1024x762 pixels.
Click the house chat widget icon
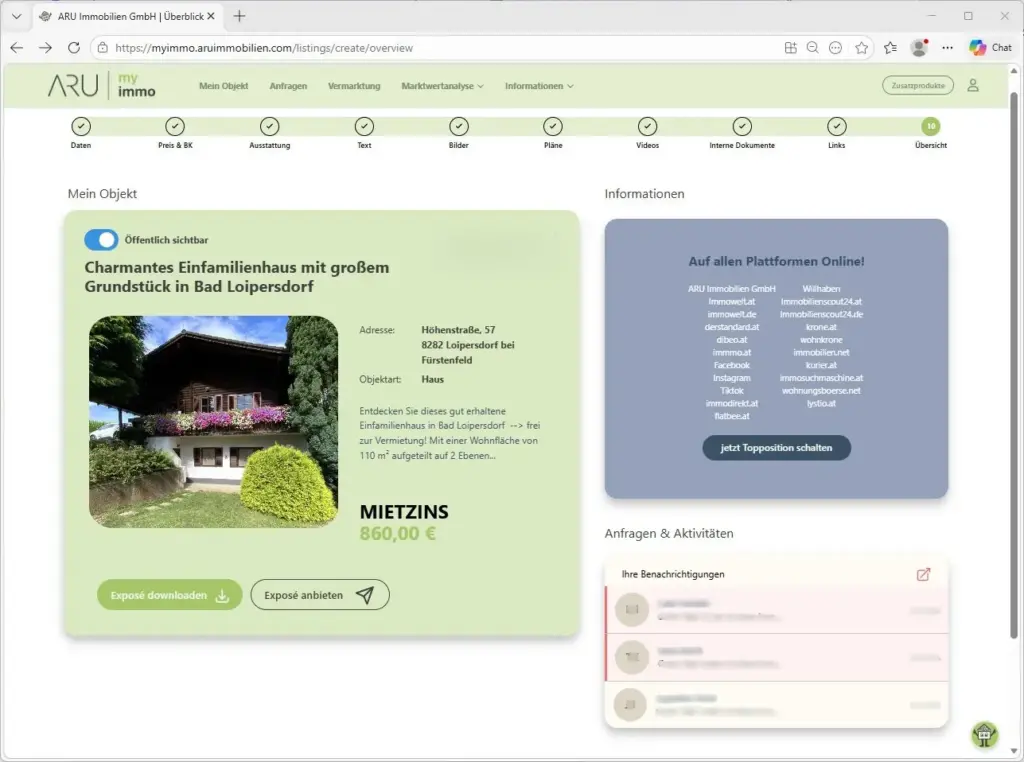pos(984,735)
